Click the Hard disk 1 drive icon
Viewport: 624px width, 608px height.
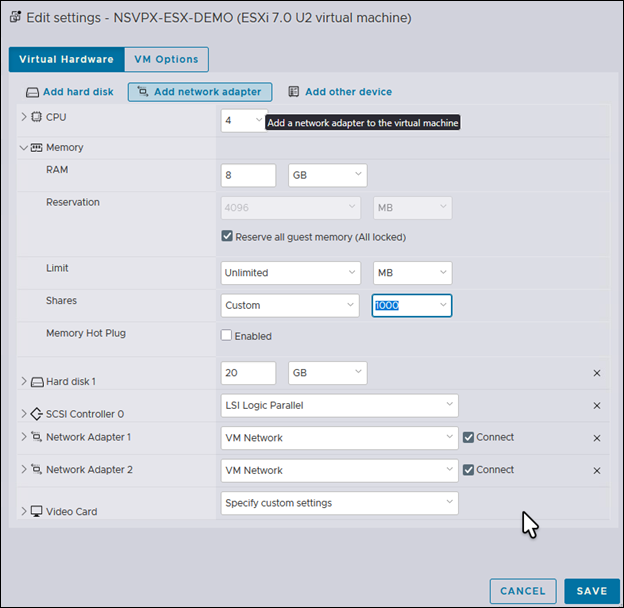(37, 382)
